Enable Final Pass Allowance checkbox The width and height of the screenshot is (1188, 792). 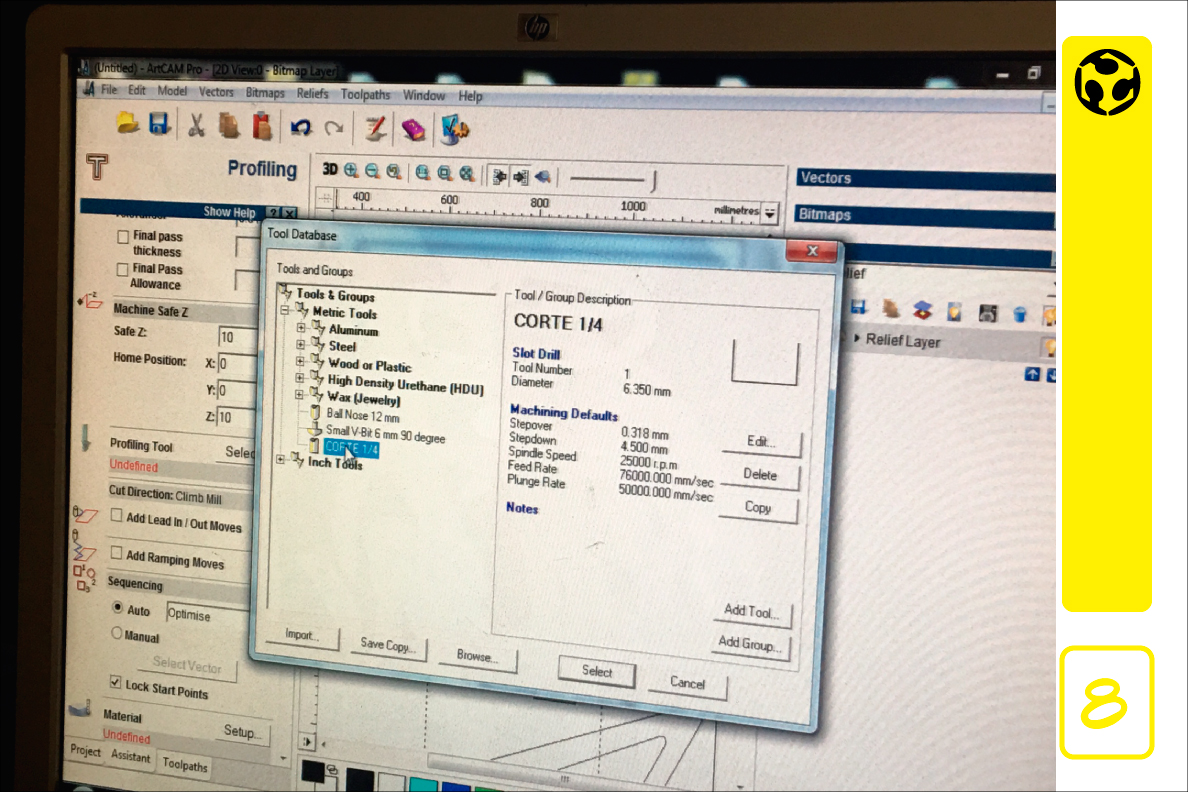pos(122,269)
